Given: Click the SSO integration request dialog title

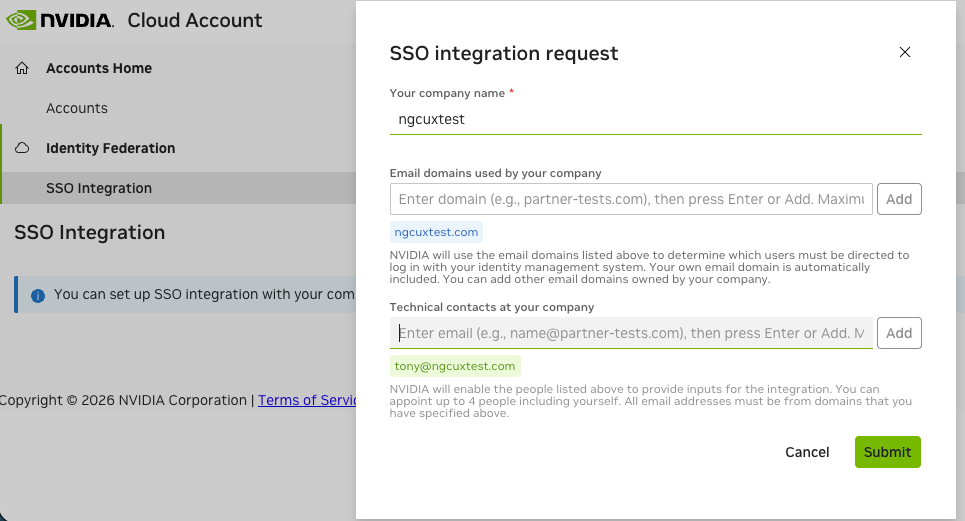Looking at the screenshot, I should 503,54.
